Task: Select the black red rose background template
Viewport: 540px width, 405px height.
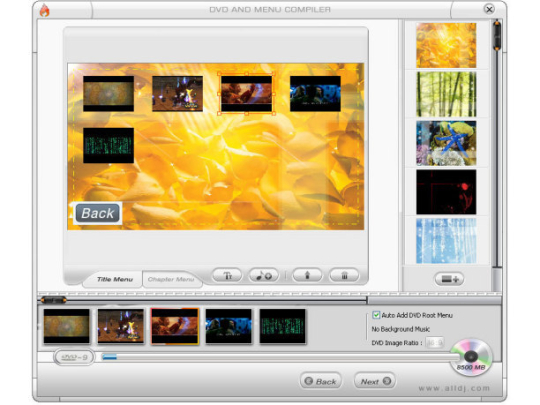Action: click(x=446, y=192)
